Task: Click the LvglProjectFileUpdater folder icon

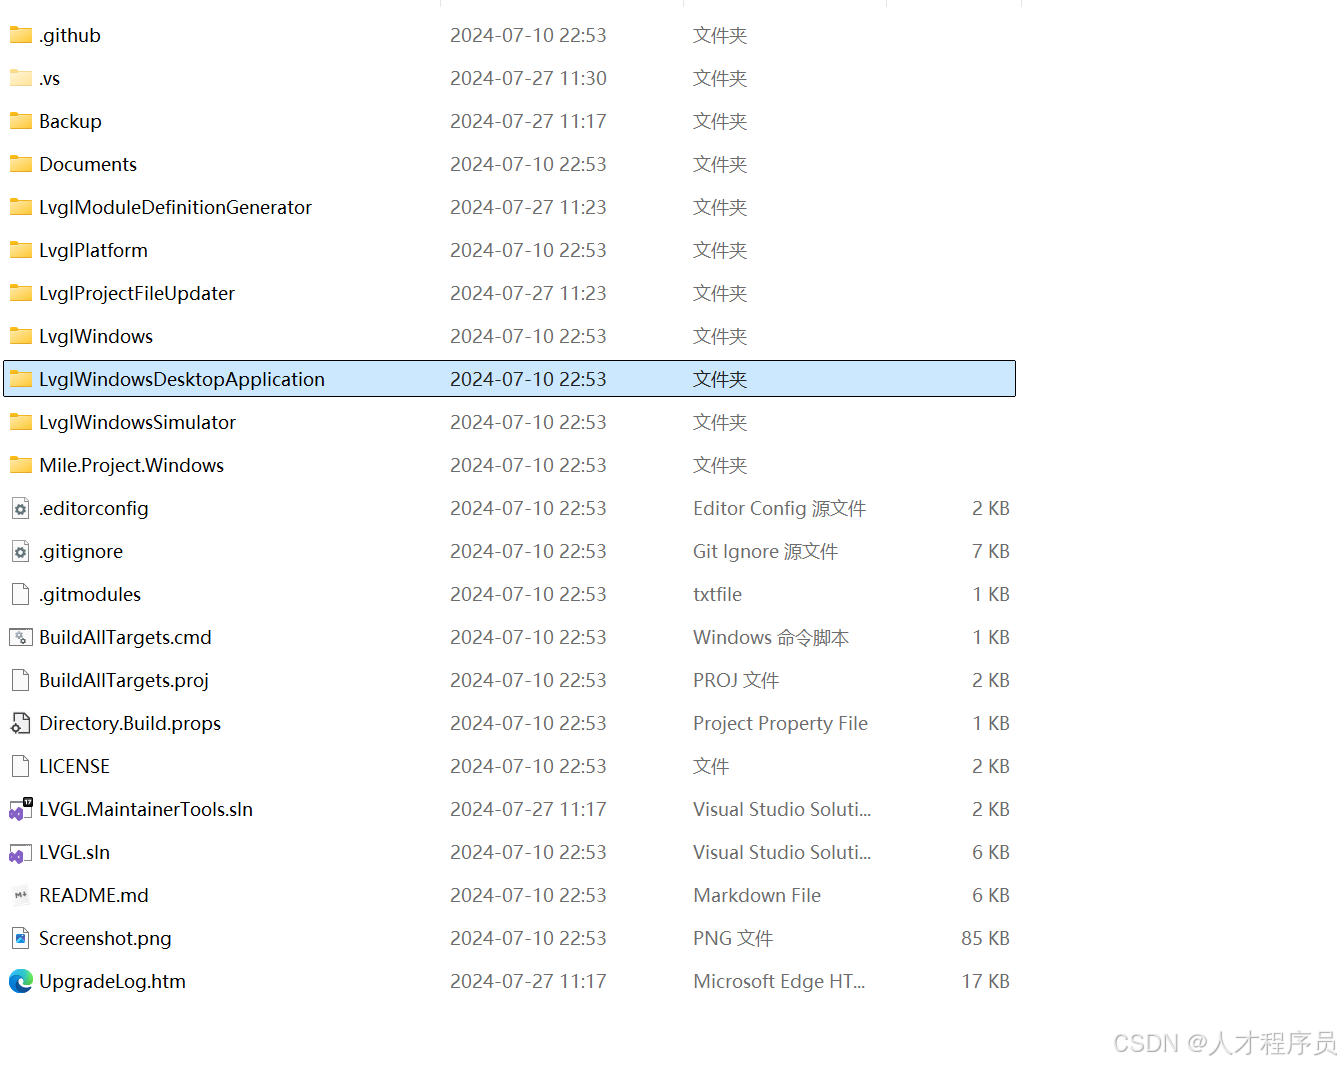Action: pyautogui.click(x=21, y=293)
